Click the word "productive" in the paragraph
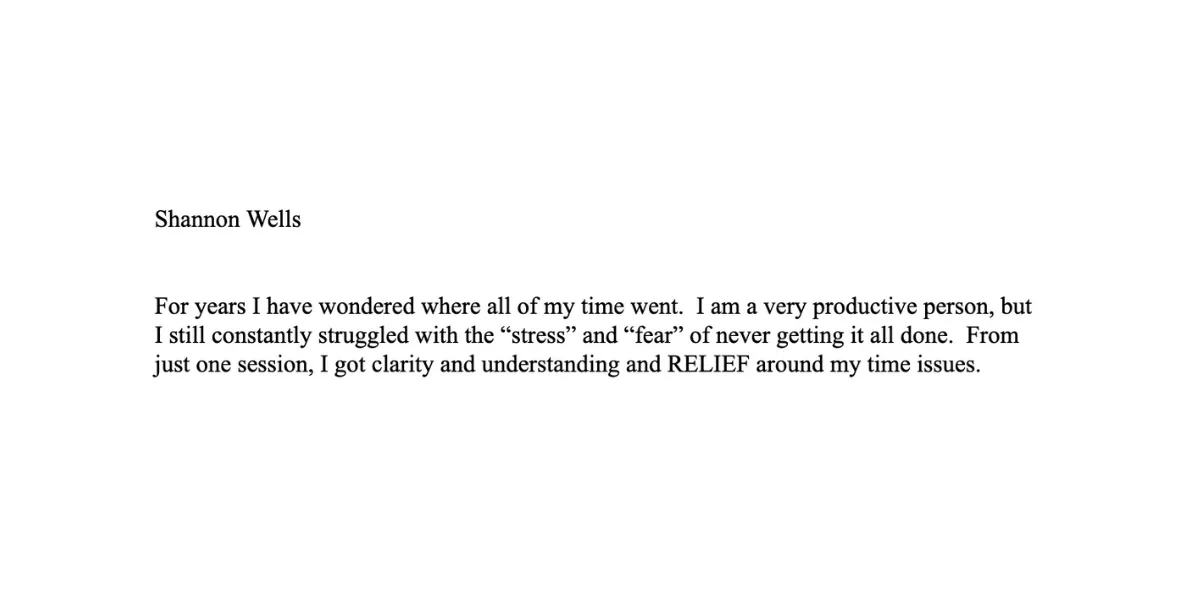Screen dimensions: 1200x600 click(856, 306)
